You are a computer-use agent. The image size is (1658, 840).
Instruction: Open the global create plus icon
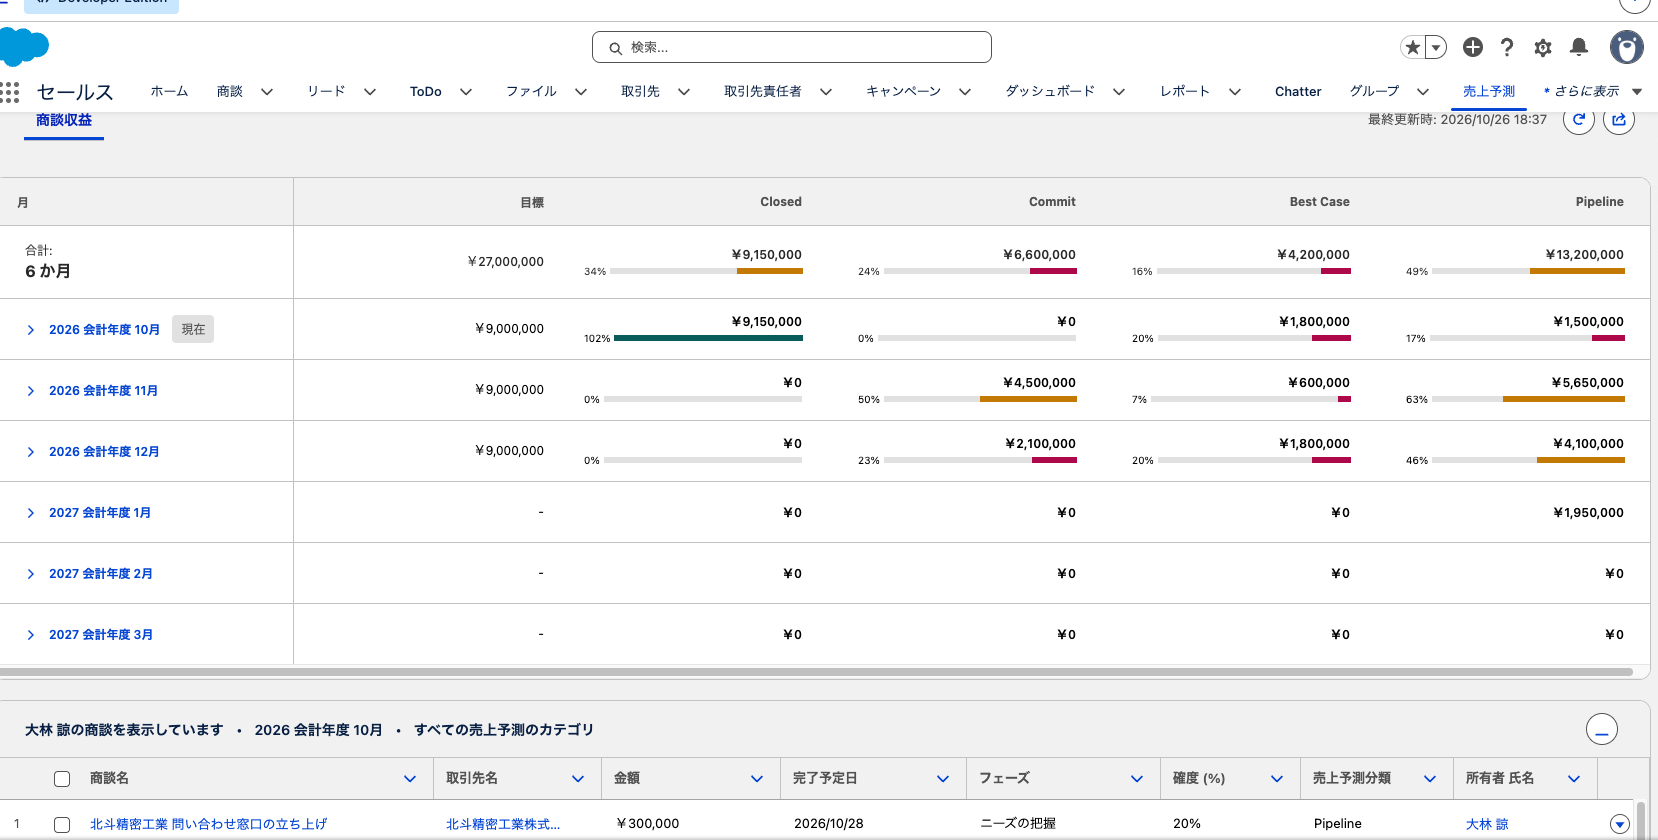point(1473,47)
